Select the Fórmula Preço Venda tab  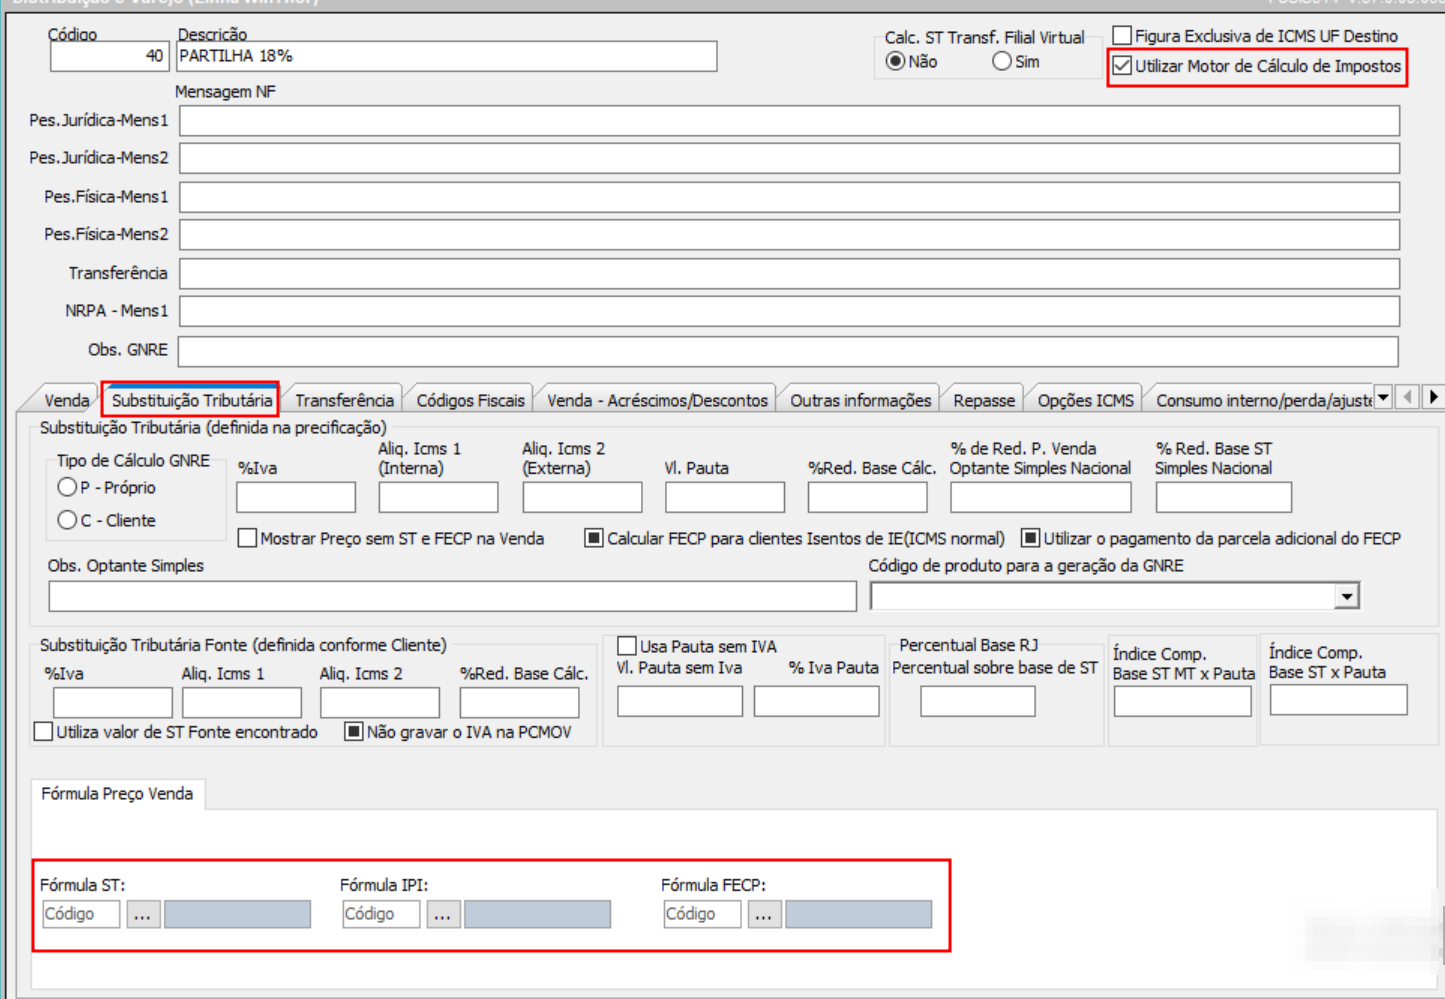click(x=117, y=794)
